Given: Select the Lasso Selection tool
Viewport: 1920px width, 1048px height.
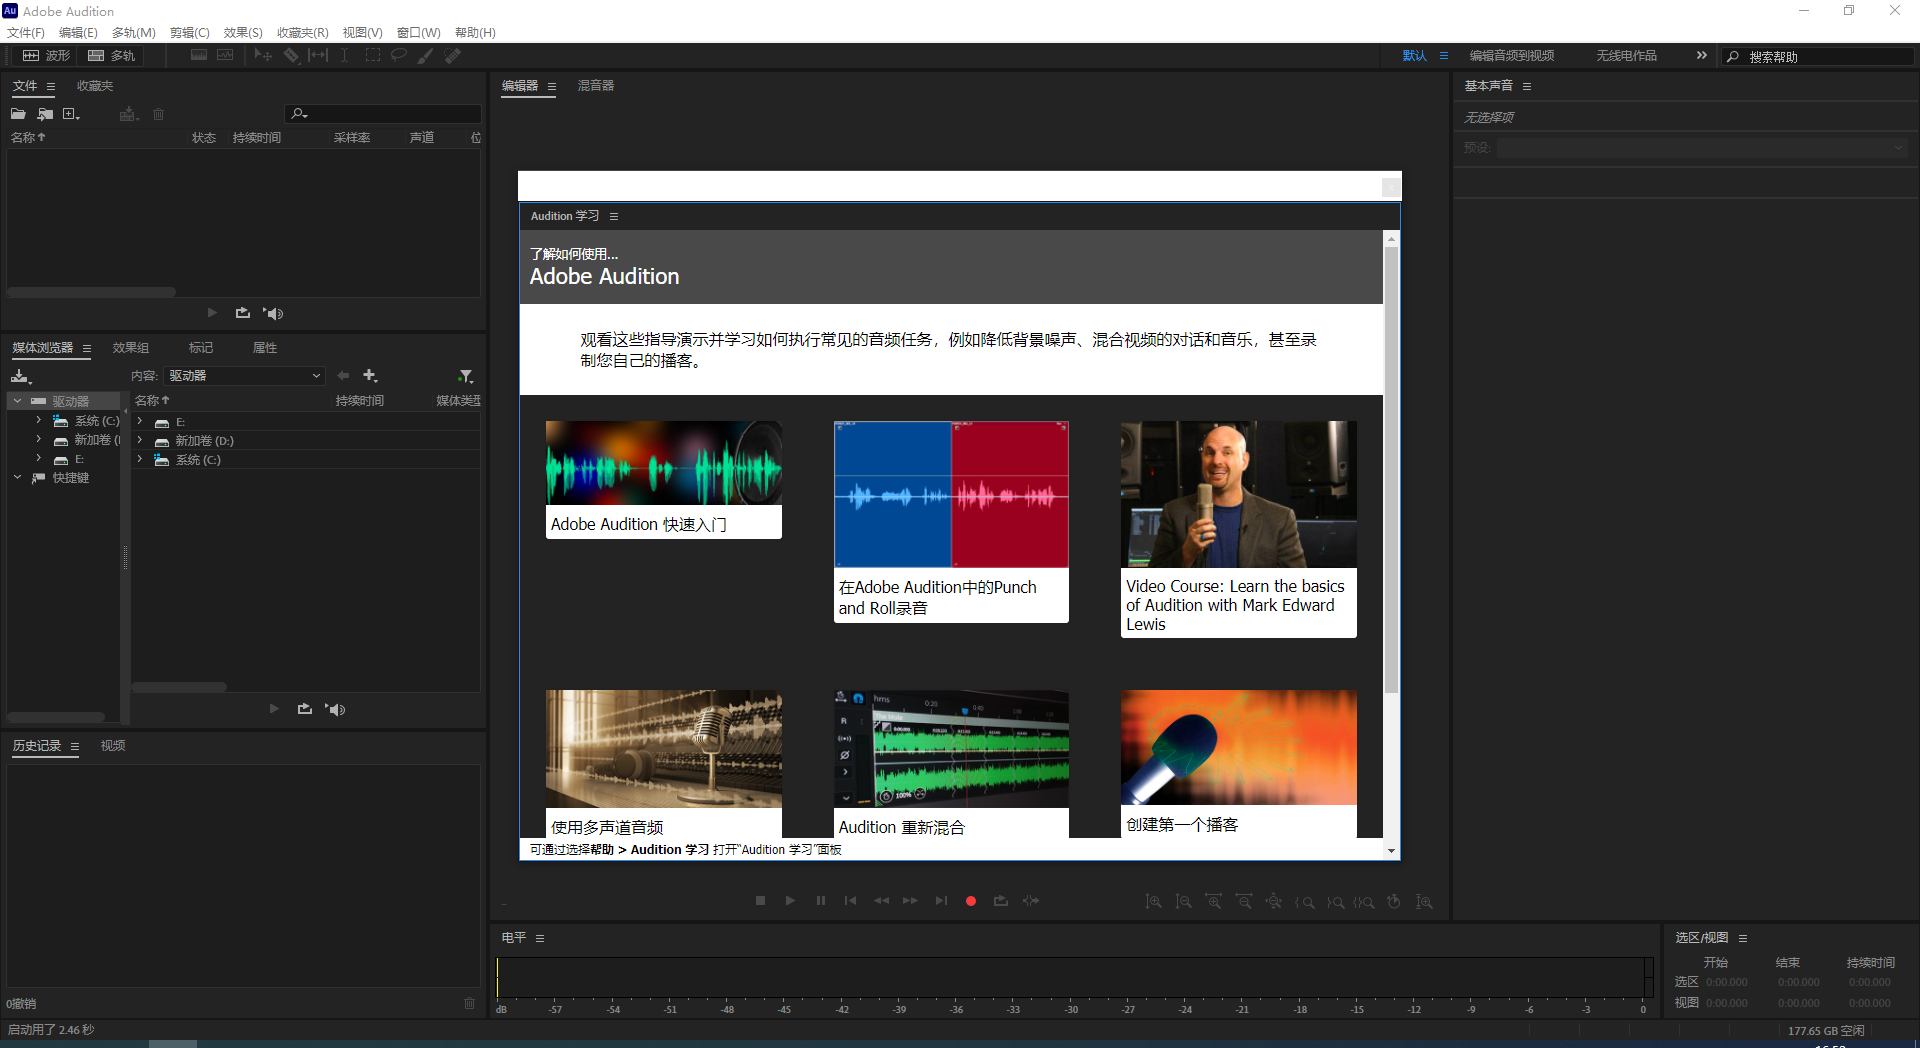Looking at the screenshot, I should coord(398,55).
